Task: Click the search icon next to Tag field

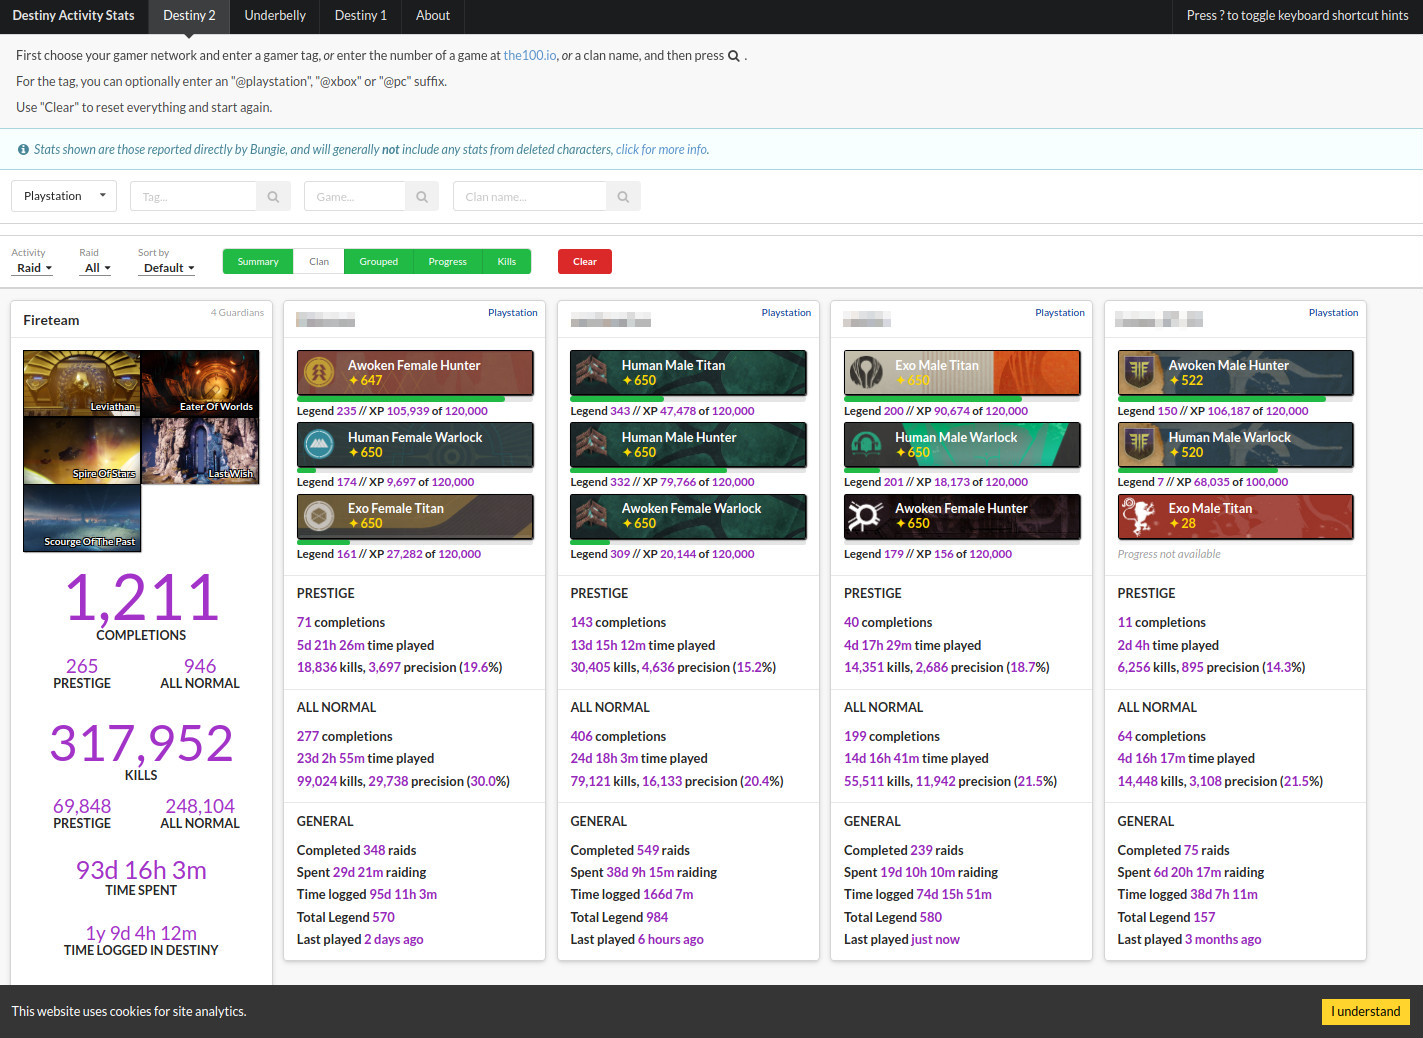Action: pyautogui.click(x=273, y=197)
